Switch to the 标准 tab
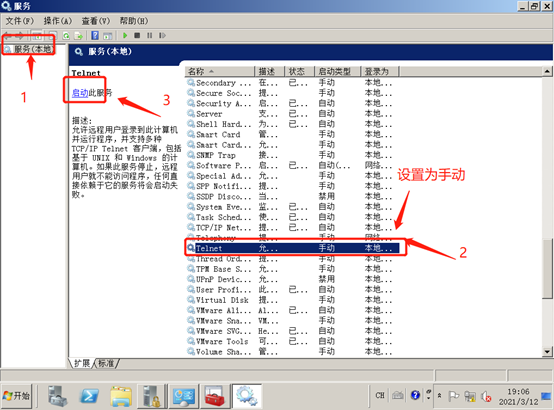This screenshot has height=410, width=554. point(106,363)
